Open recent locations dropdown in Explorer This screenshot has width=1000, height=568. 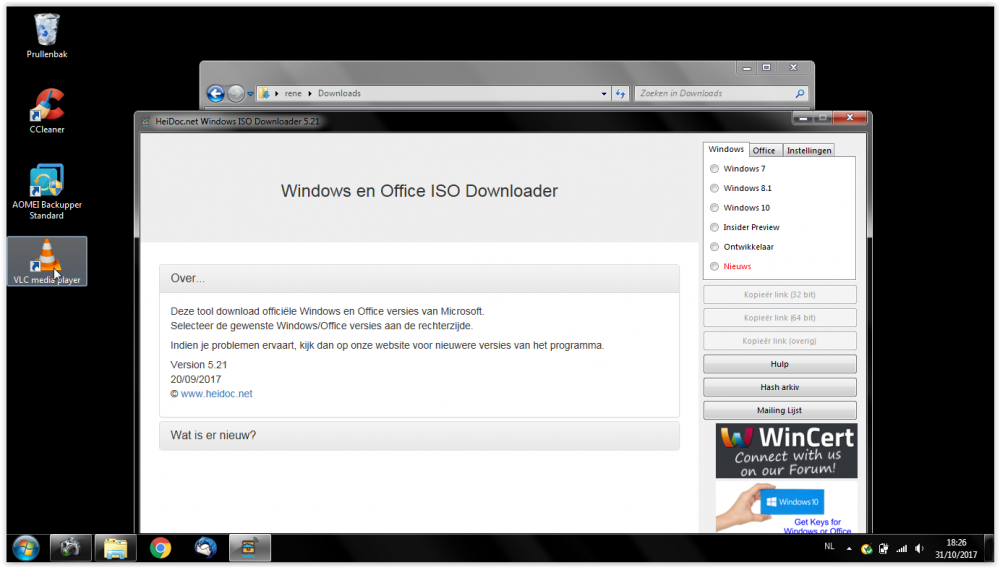coord(251,94)
